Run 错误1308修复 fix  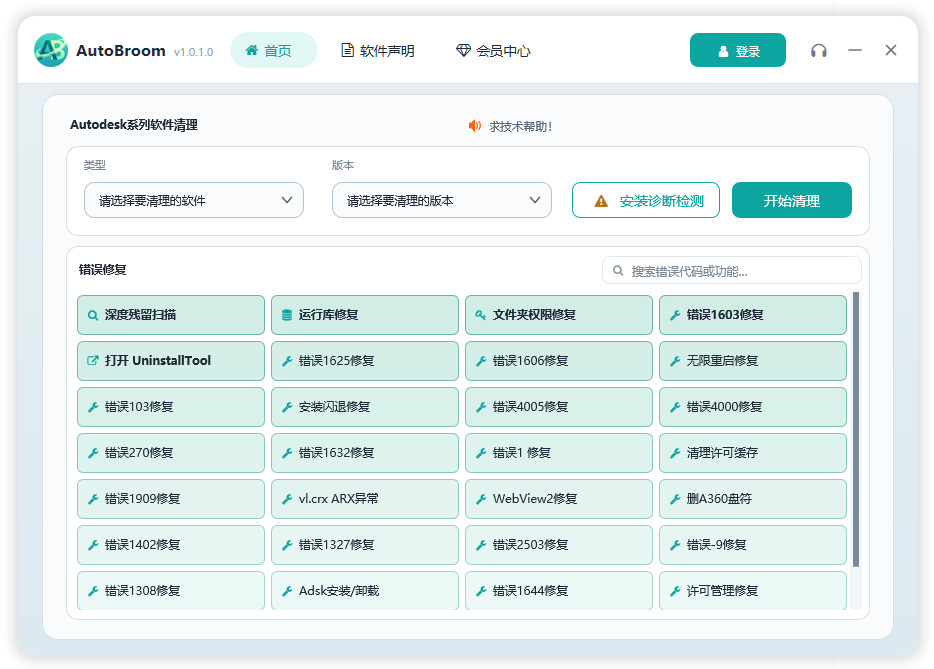click(x=171, y=590)
